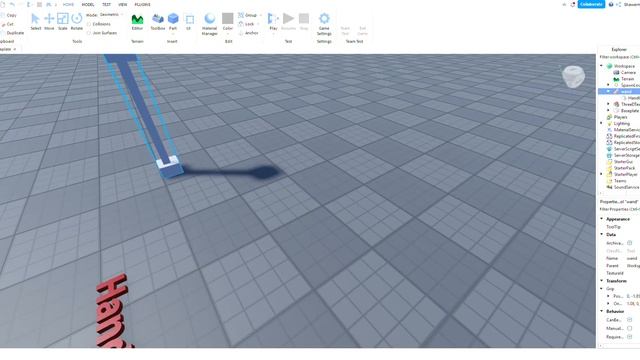Click the Group icon

[x=241, y=15]
